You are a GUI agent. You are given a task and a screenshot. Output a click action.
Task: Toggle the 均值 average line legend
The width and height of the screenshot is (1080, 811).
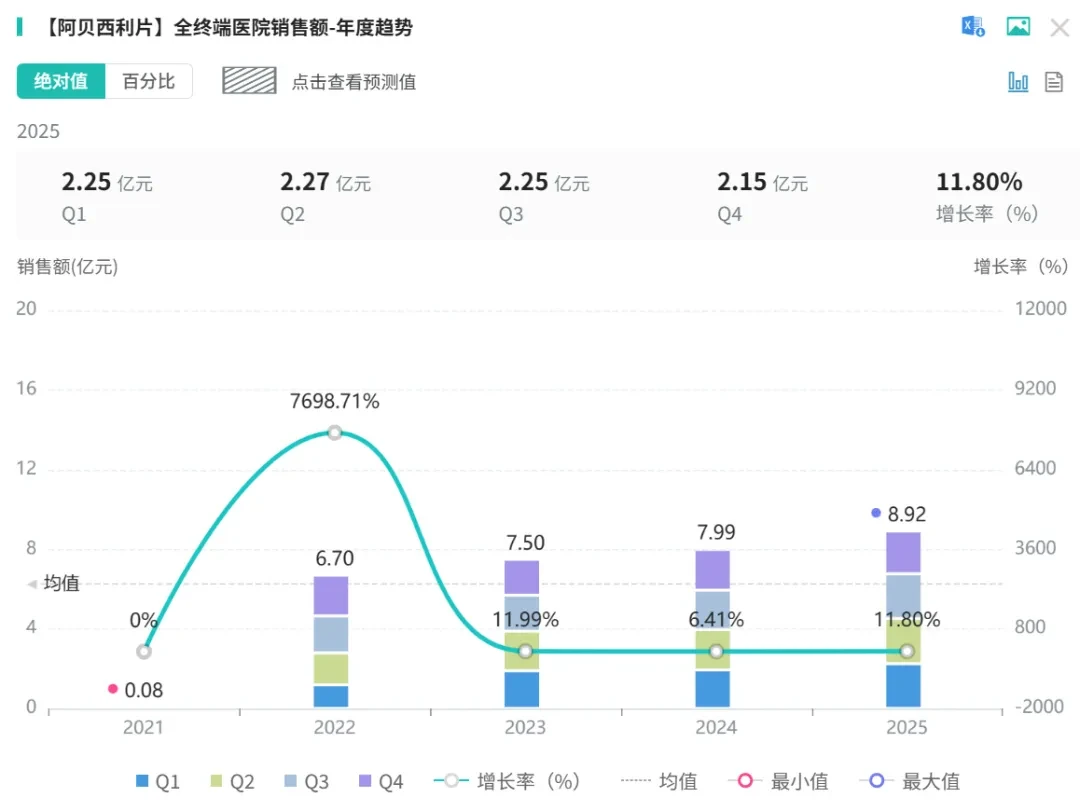[658, 781]
